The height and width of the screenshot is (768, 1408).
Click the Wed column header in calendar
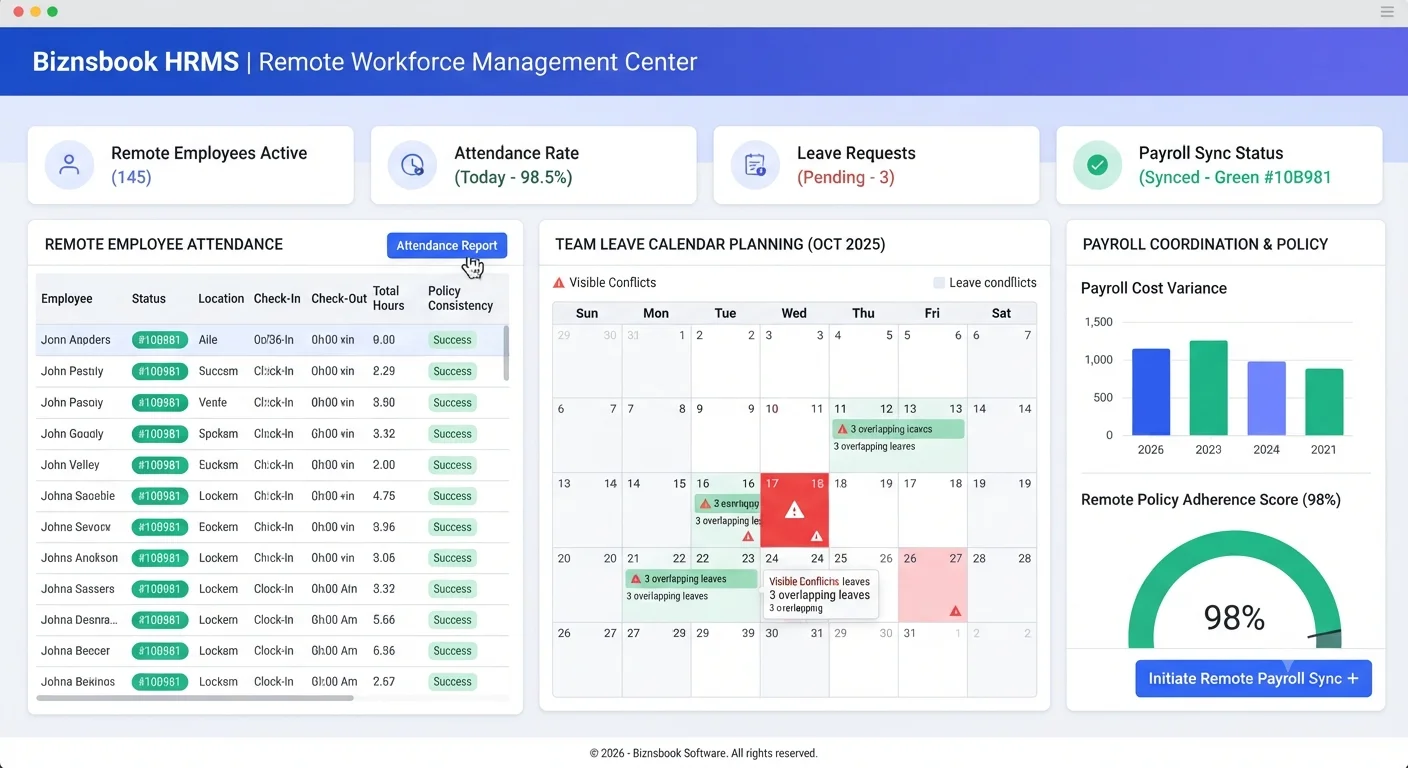click(x=794, y=313)
